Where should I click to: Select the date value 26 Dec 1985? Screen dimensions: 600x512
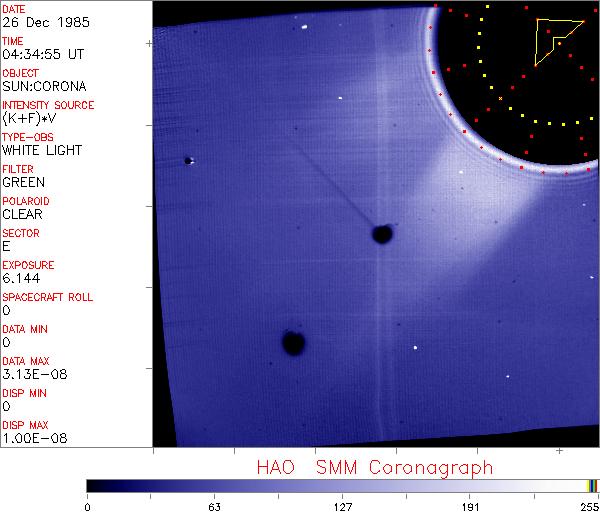46,22
